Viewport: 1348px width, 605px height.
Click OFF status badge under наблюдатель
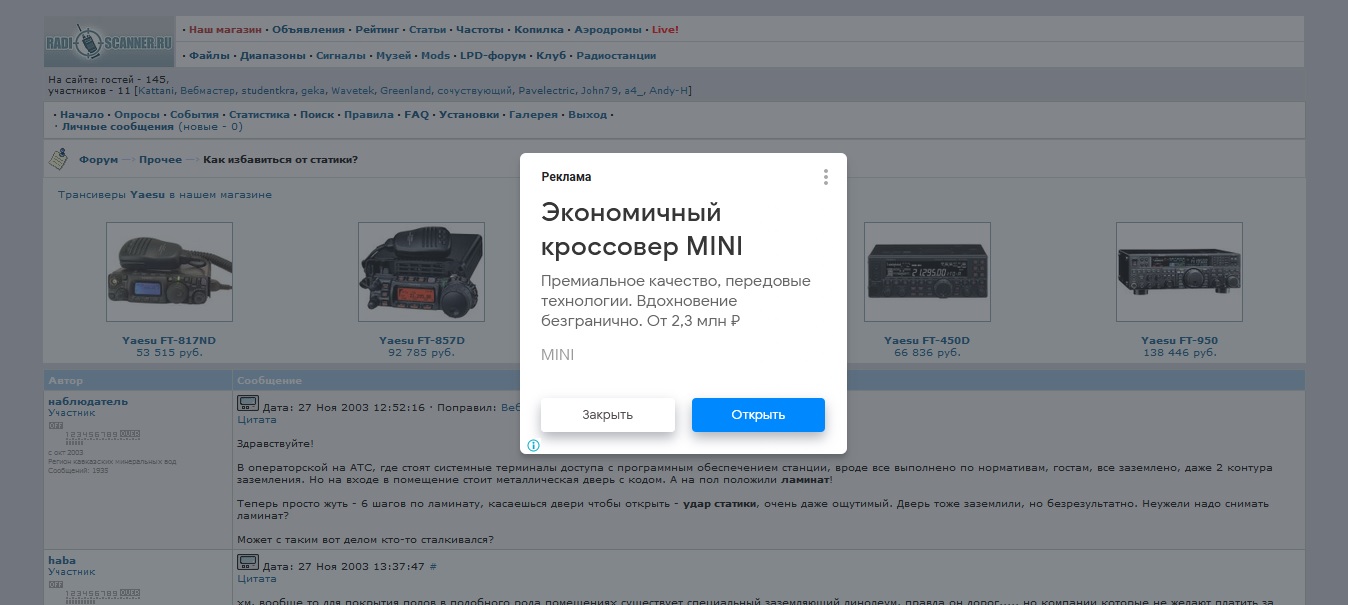click(56, 425)
